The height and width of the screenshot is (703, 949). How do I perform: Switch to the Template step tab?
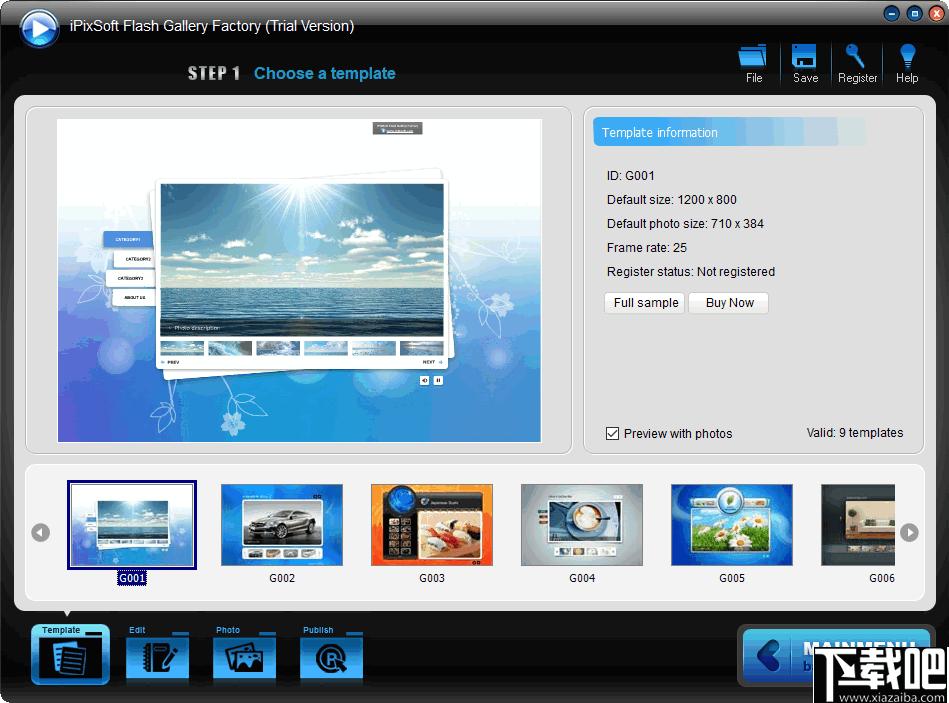[70, 655]
